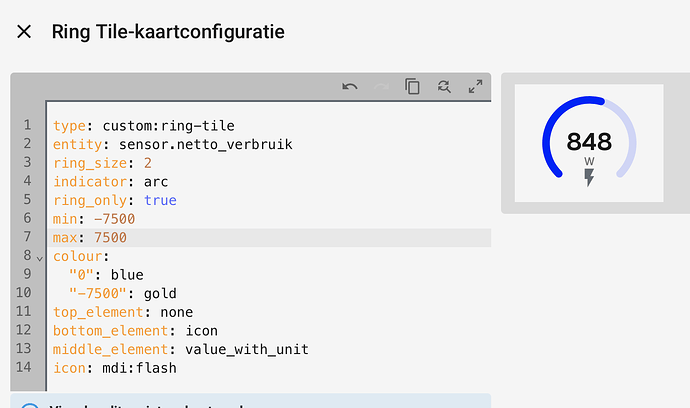This screenshot has width=690, height=408.
Task: Open find and replace in the editor
Action: (444, 86)
